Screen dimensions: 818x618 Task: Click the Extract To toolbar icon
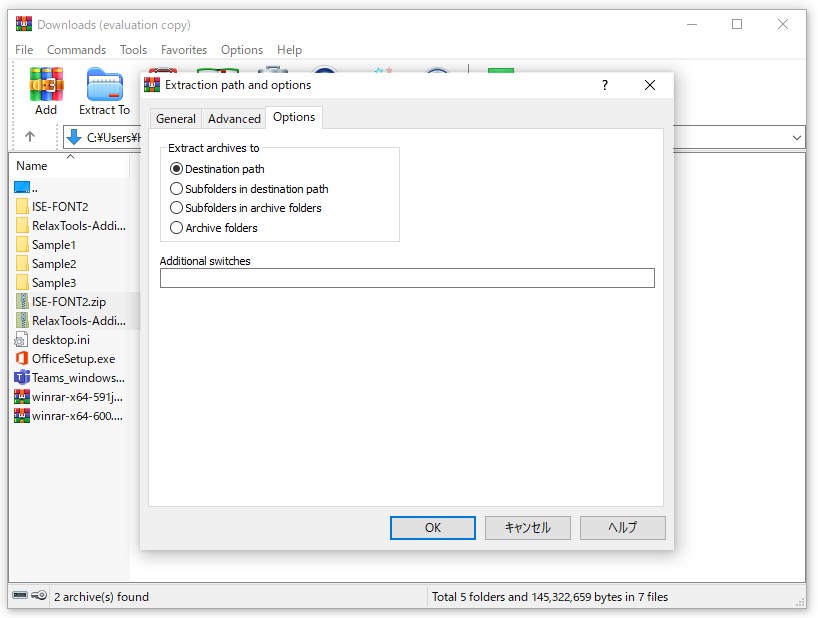click(x=104, y=91)
